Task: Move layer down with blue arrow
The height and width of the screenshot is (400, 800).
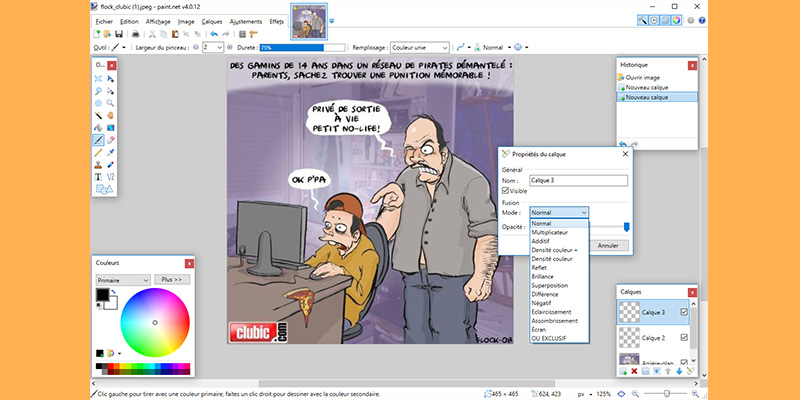Action: pyautogui.click(x=679, y=371)
